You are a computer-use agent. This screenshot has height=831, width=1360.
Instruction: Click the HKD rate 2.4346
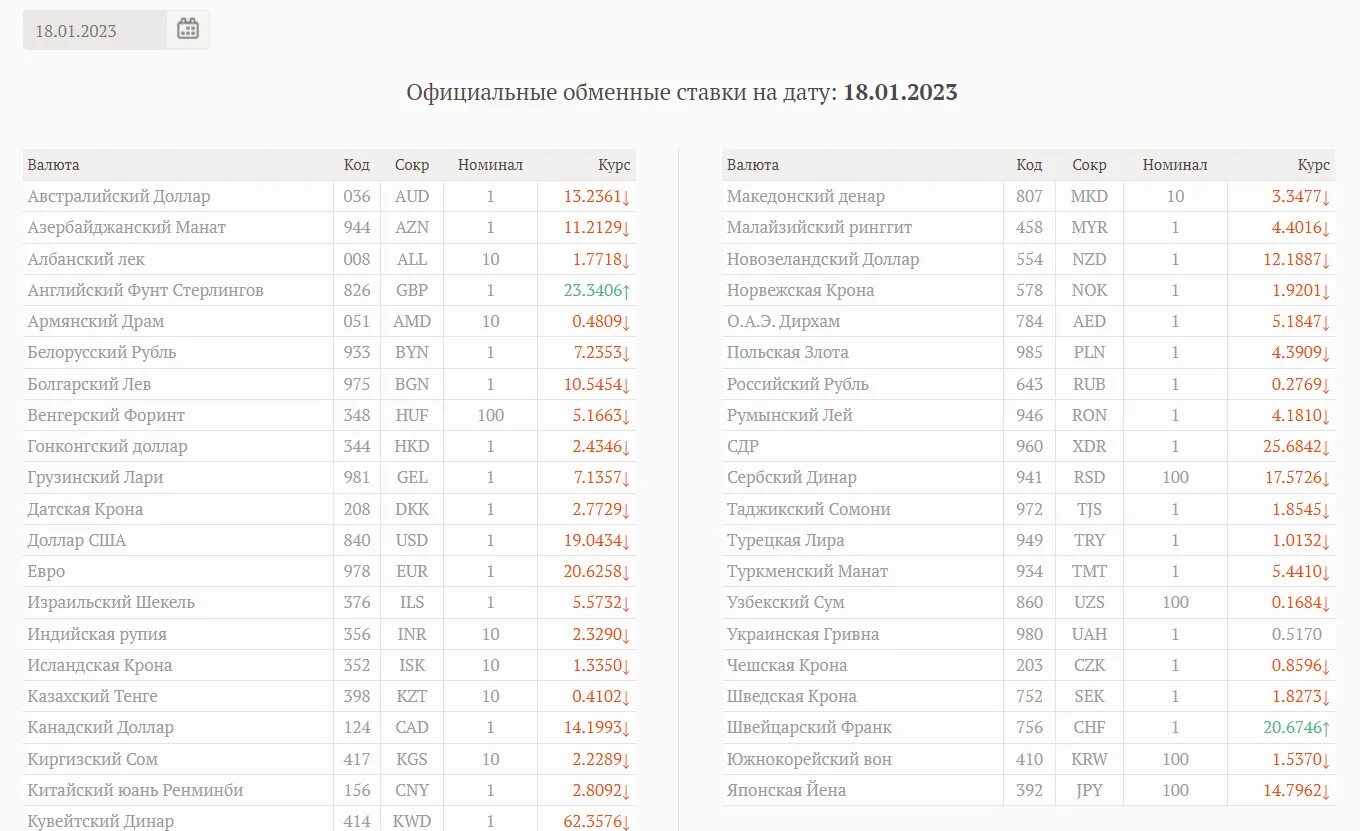(x=602, y=447)
